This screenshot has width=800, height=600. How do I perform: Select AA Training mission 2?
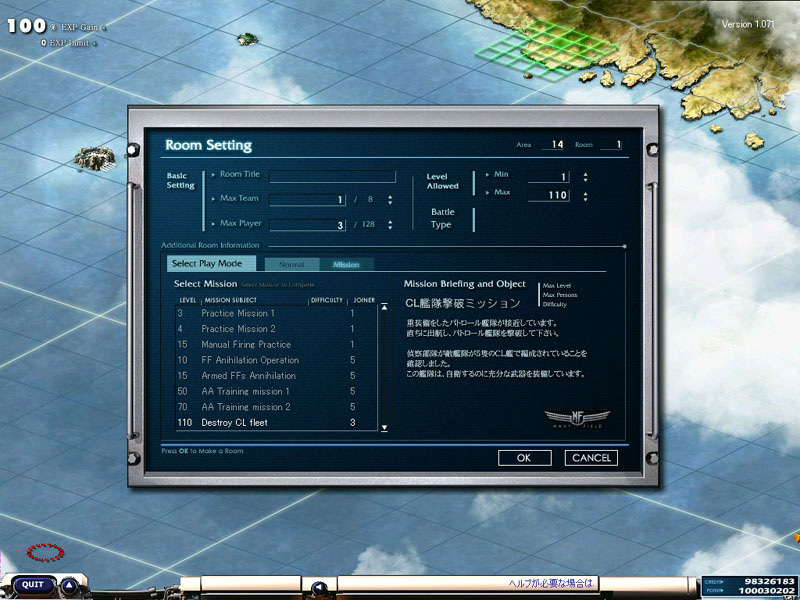click(x=276, y=407)
